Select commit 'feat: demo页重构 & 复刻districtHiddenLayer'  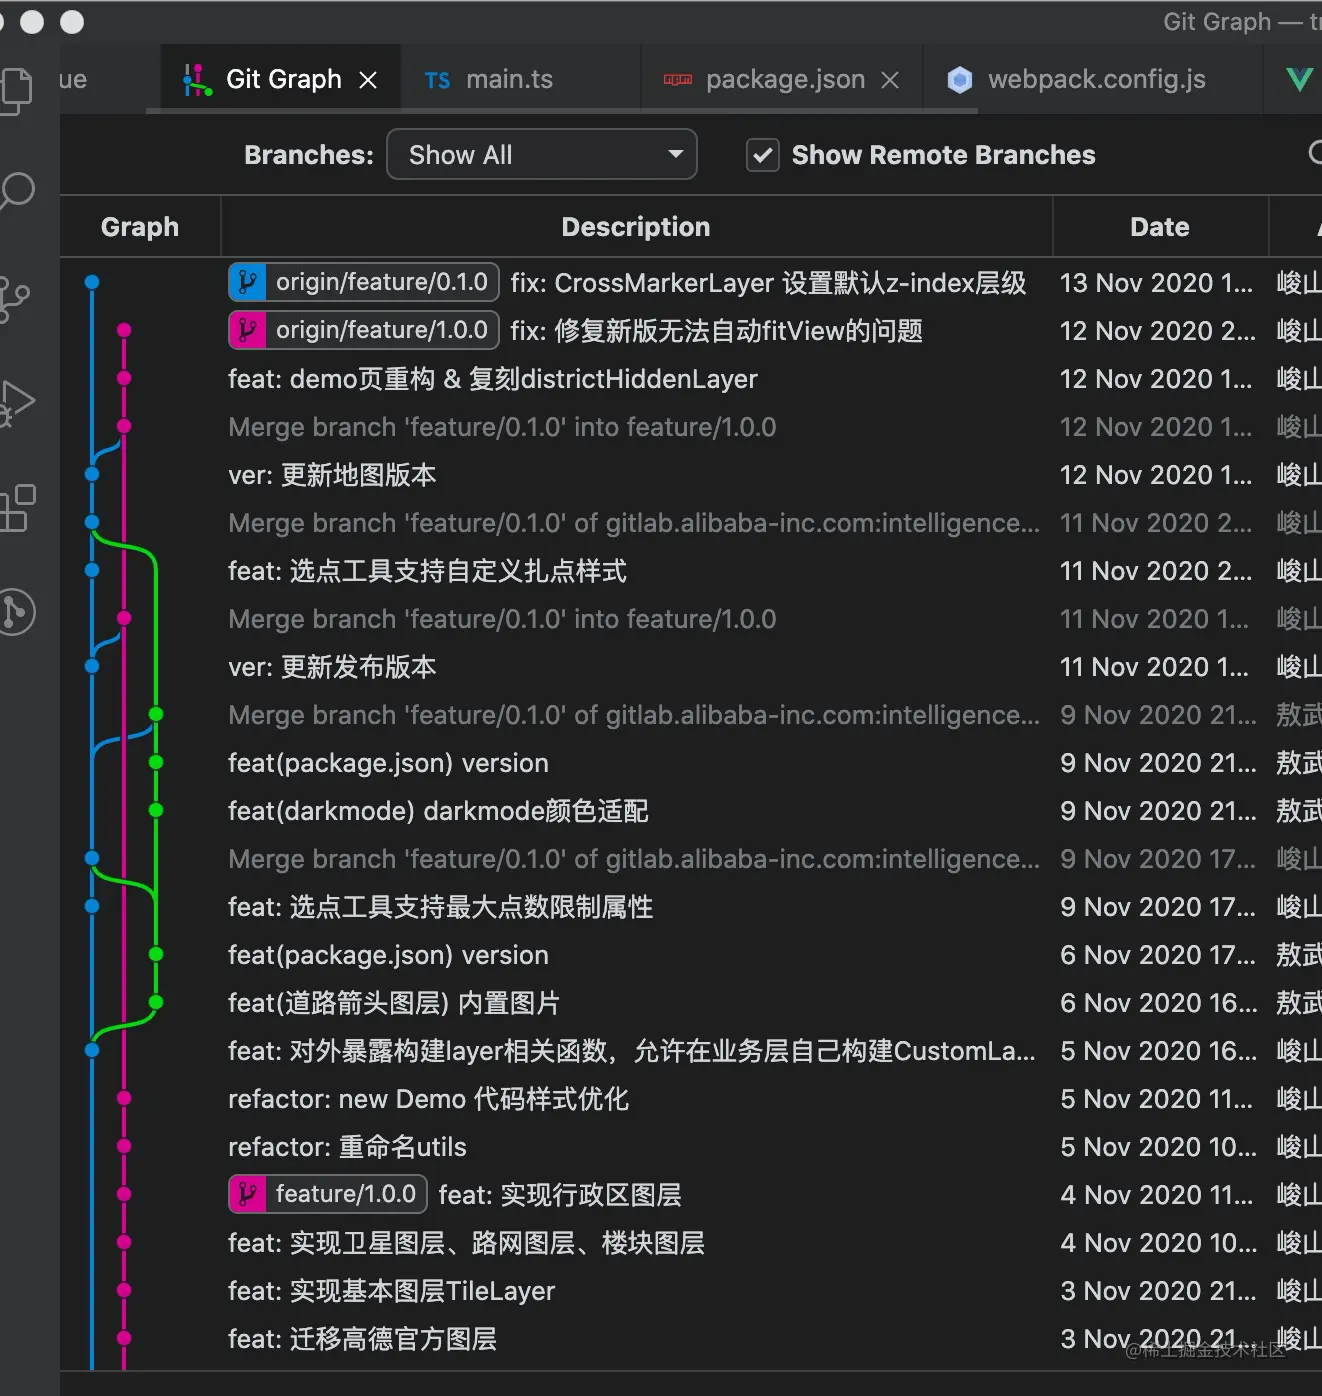point(493,379)
